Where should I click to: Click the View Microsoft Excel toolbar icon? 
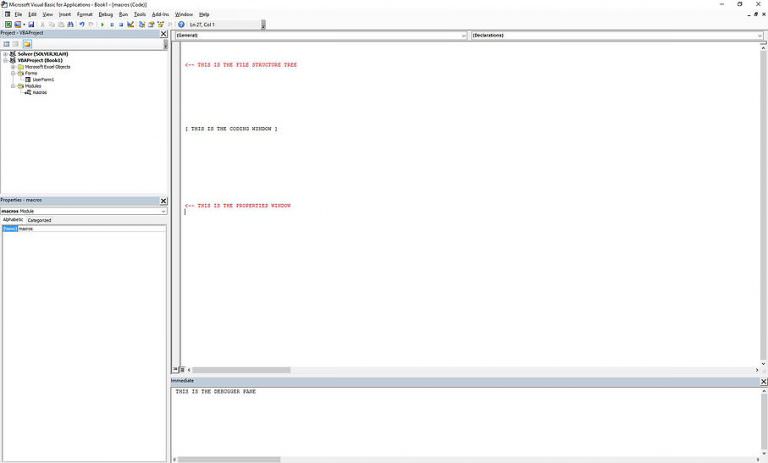tap(8, 24)
